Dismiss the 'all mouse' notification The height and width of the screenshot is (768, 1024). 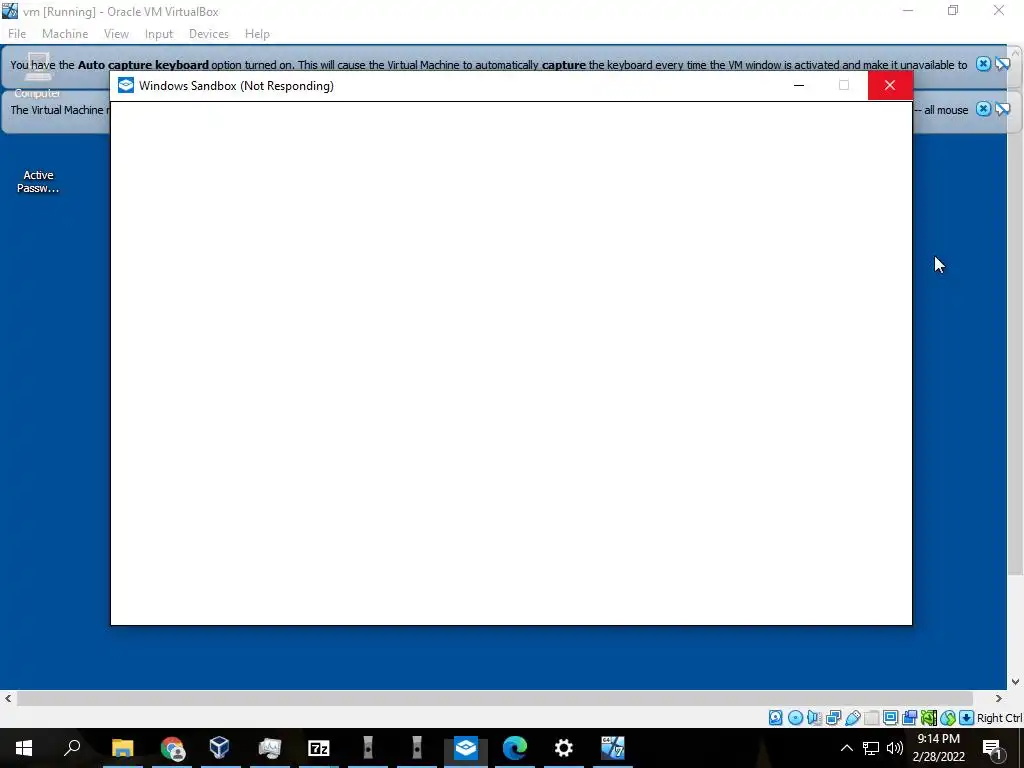coord(983,109)
